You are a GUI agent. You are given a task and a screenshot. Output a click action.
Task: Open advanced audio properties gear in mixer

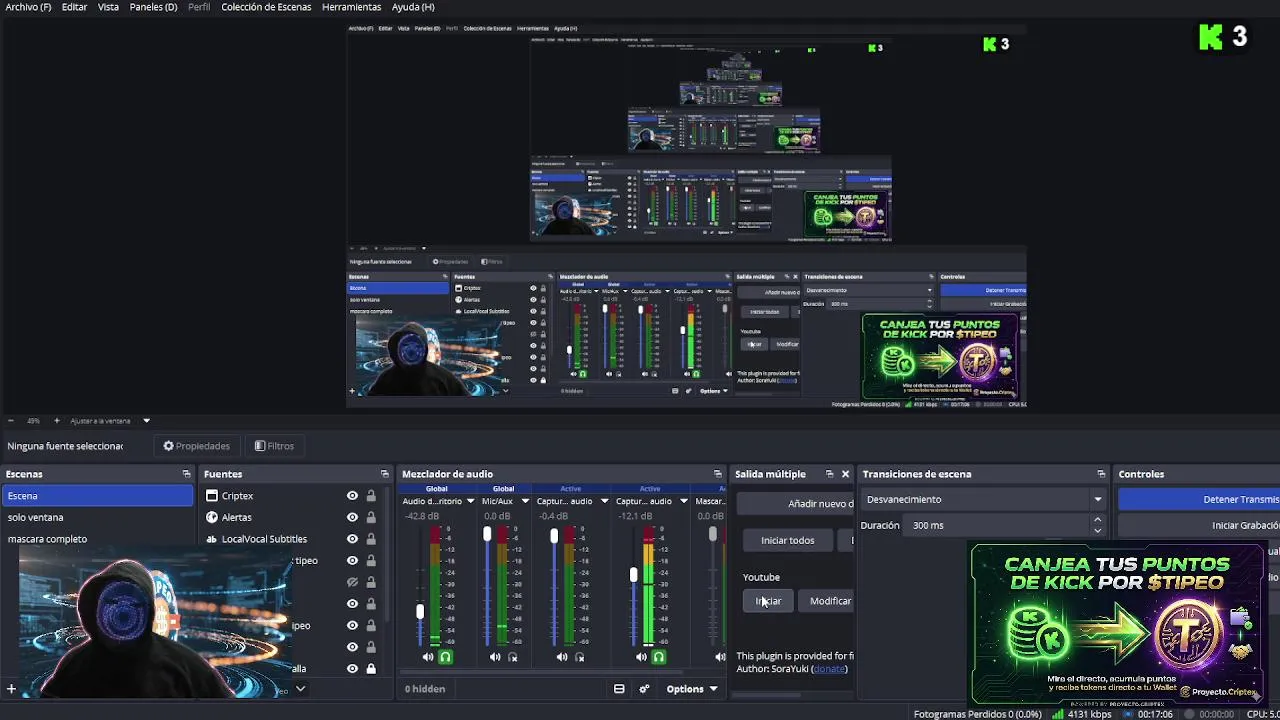644,689
